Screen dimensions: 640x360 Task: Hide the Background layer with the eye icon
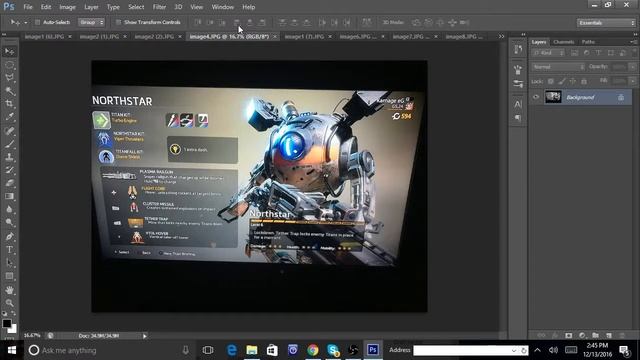coord(536,97)
